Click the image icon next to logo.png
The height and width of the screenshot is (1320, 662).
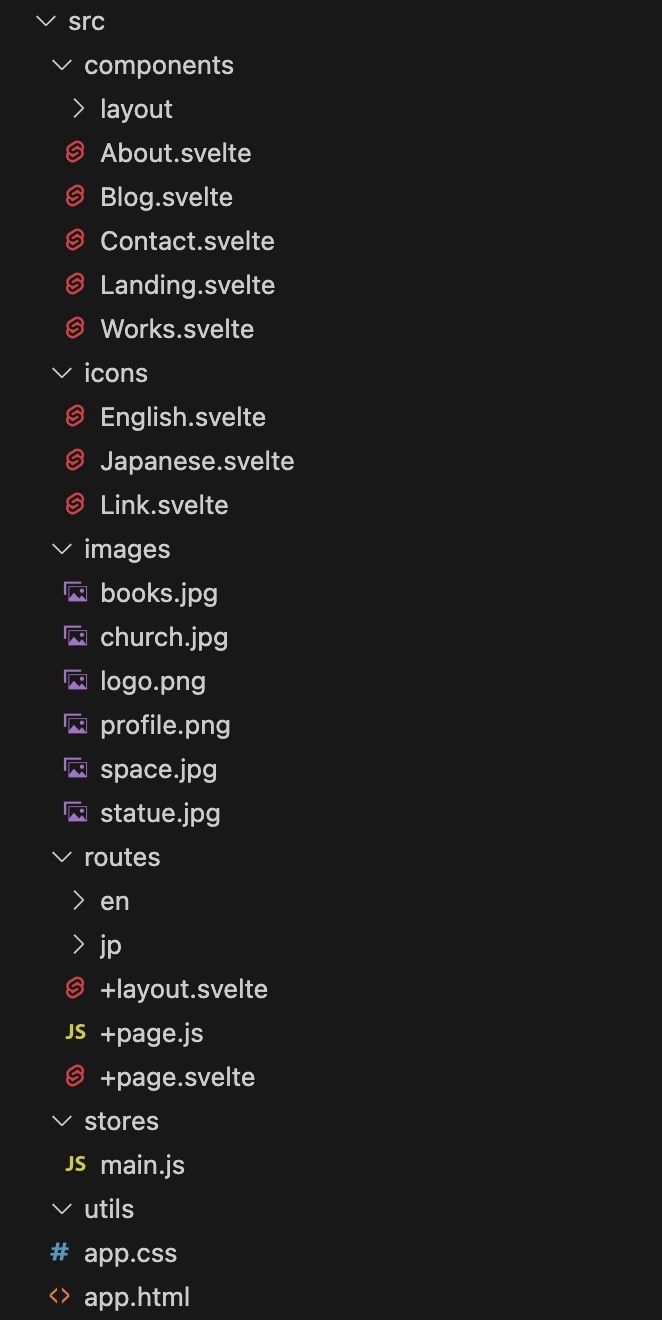(75, 681)
